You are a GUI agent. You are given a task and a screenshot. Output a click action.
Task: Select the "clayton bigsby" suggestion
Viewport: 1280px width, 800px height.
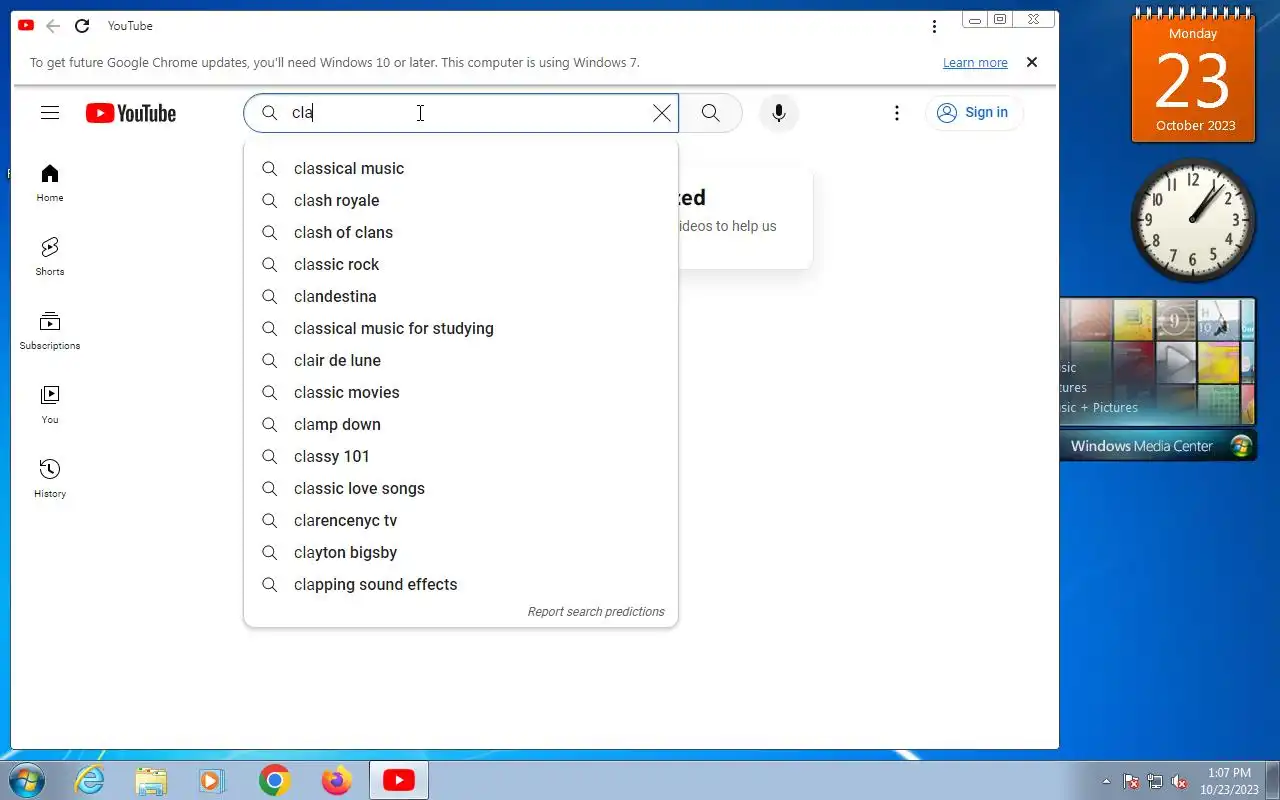click(461, 552)
